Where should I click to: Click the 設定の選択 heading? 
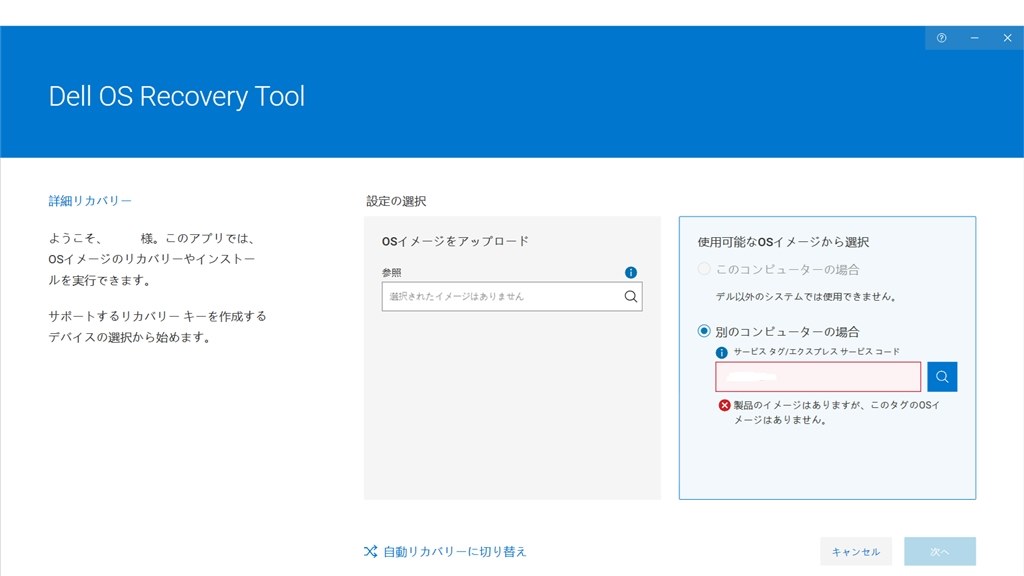click(x=396, y=201)
